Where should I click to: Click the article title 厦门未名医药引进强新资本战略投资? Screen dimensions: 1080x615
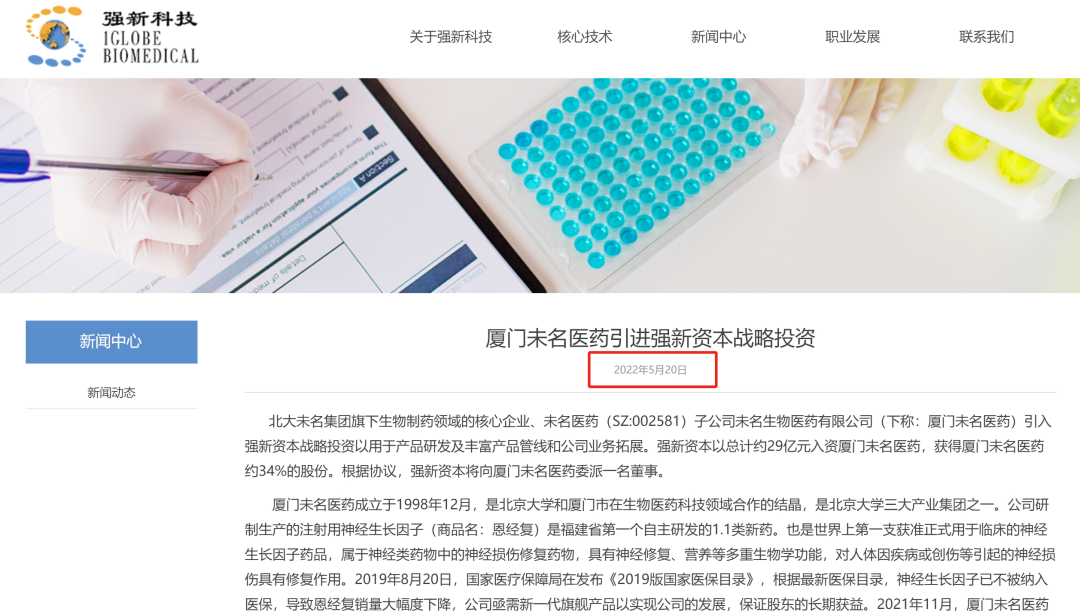(650, 338)
